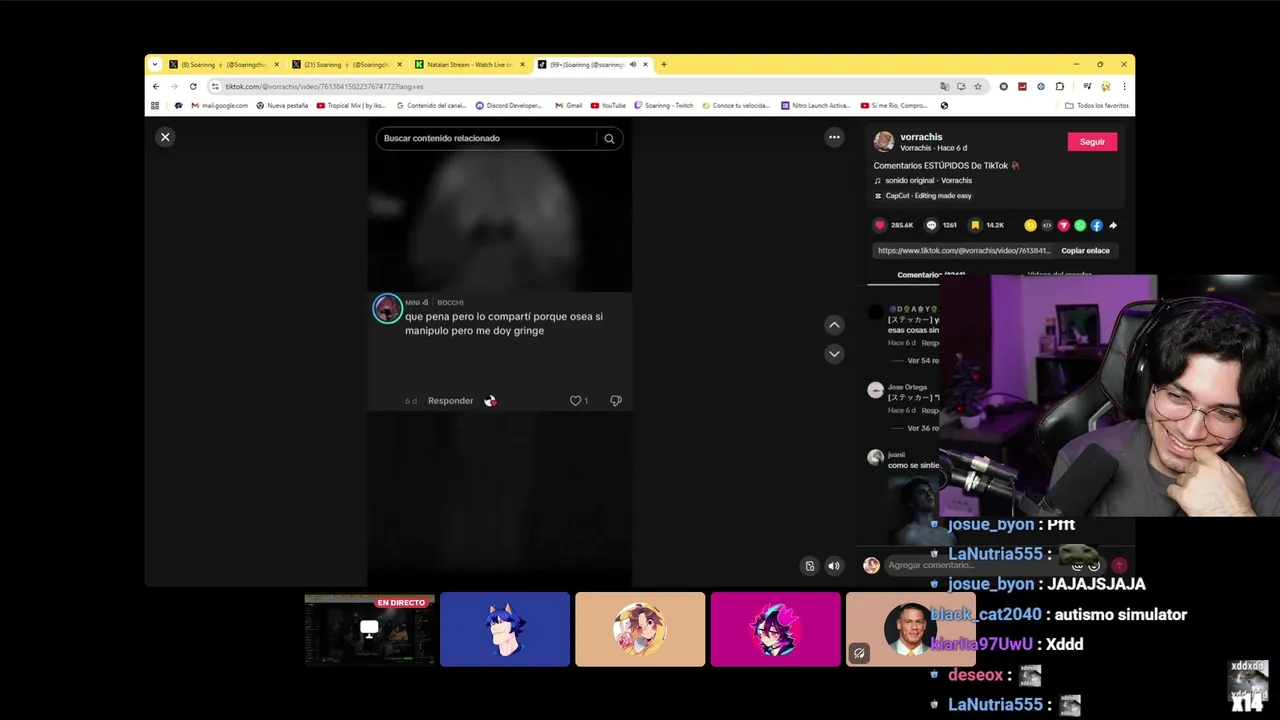Open the vorrachis username link
The height and width of the screenshot is (720, 1280).
tap(921, 137)
